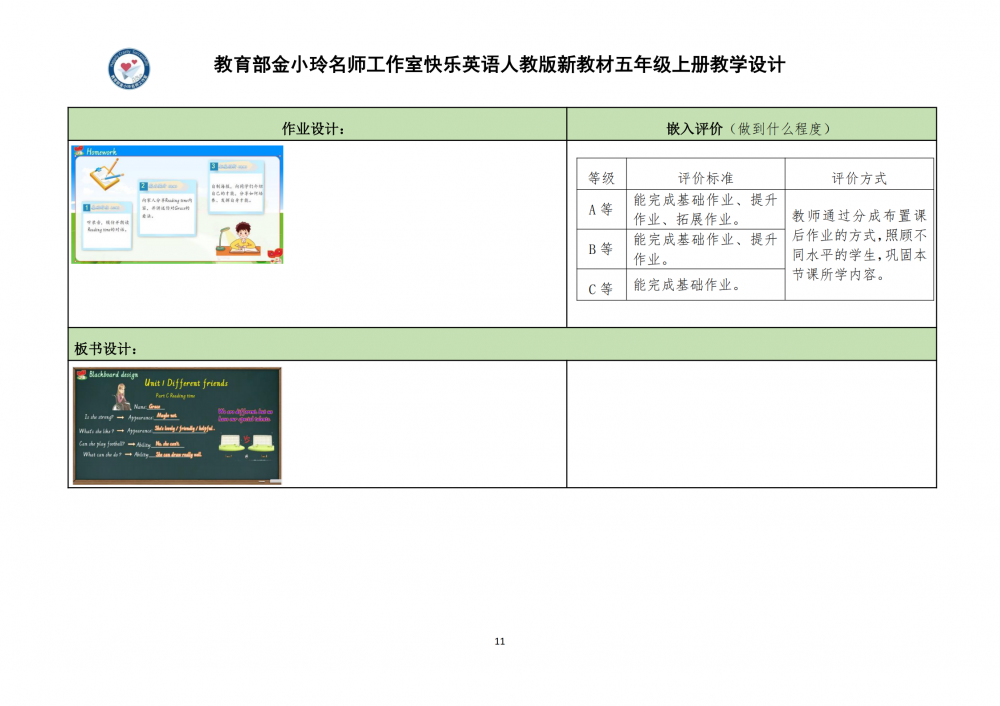Click the studio logo in the header
Image resolution: width=1000 pixels, height=706 pixels.
click(x=129, y=68)
